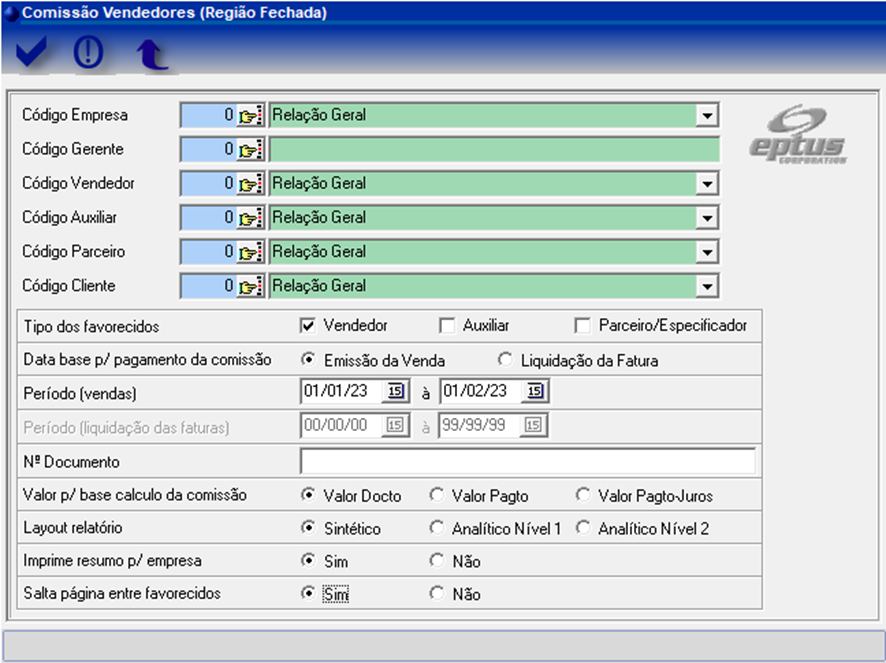Click the Nº Documento input field
This screenshot has width=886, height=663.
click(527, 461)
